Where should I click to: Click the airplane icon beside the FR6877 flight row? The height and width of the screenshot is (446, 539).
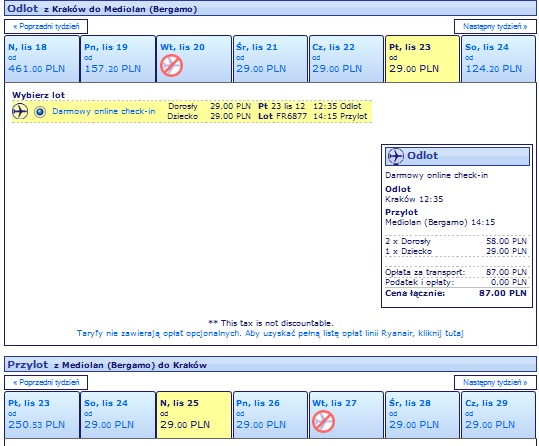click(20, 111)
